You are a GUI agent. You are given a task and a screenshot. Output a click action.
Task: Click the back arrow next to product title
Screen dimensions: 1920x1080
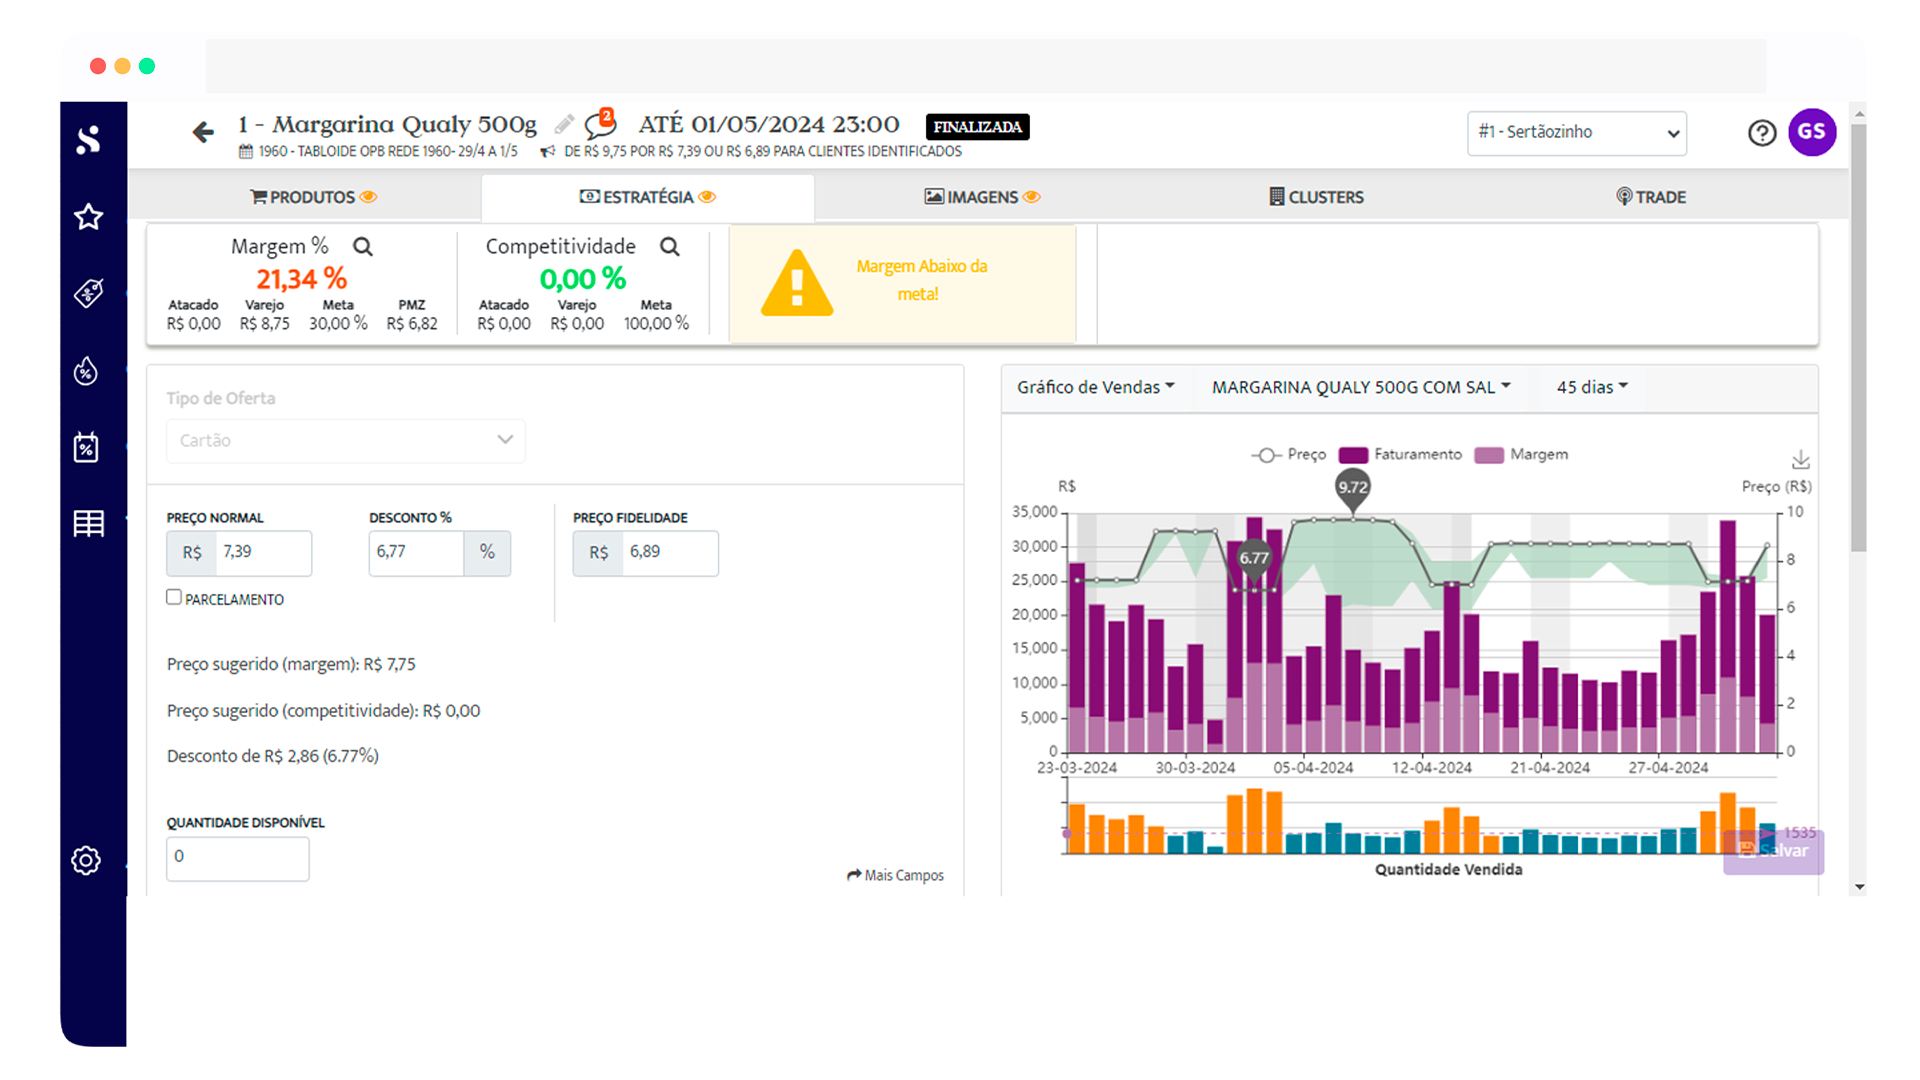point(203,131)
